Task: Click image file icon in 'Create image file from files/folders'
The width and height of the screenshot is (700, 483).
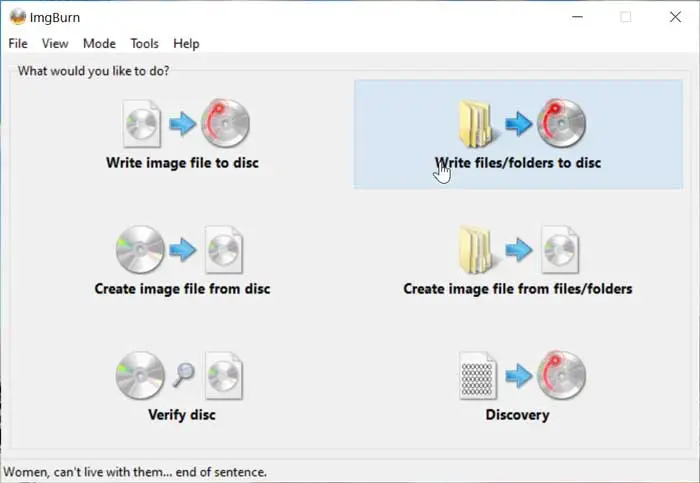Action: coord(560,250)
